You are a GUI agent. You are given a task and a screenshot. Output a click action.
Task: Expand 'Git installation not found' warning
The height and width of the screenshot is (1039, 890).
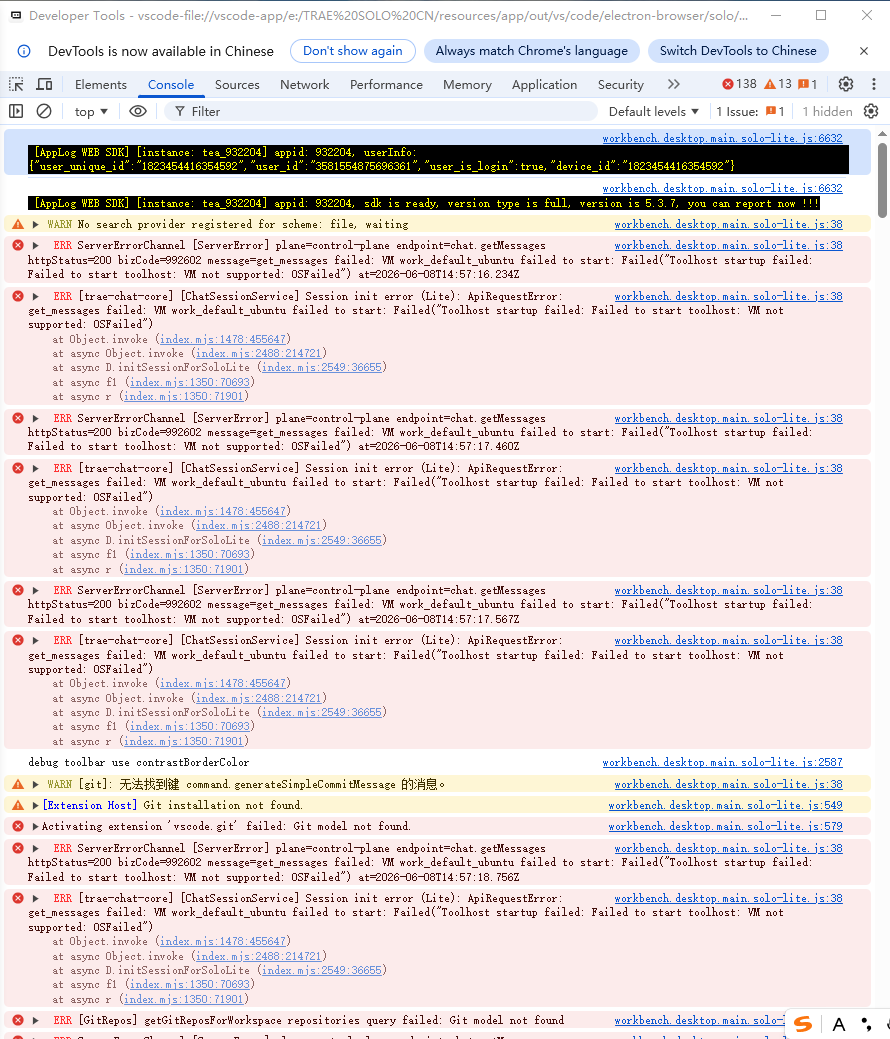(36, 806)
